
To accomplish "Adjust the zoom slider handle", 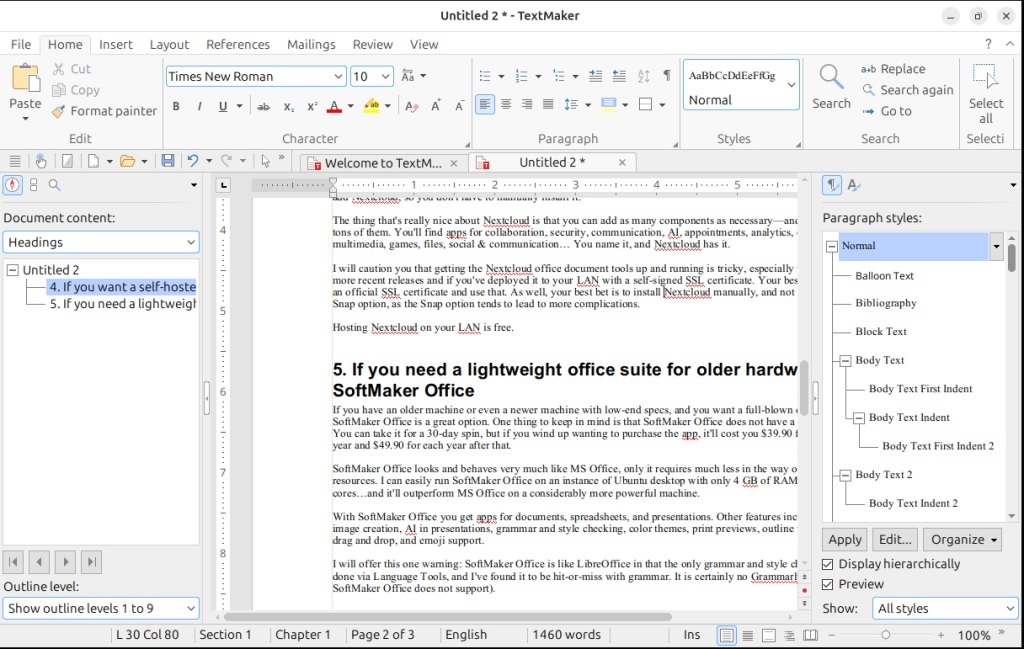I will [886, 635].
